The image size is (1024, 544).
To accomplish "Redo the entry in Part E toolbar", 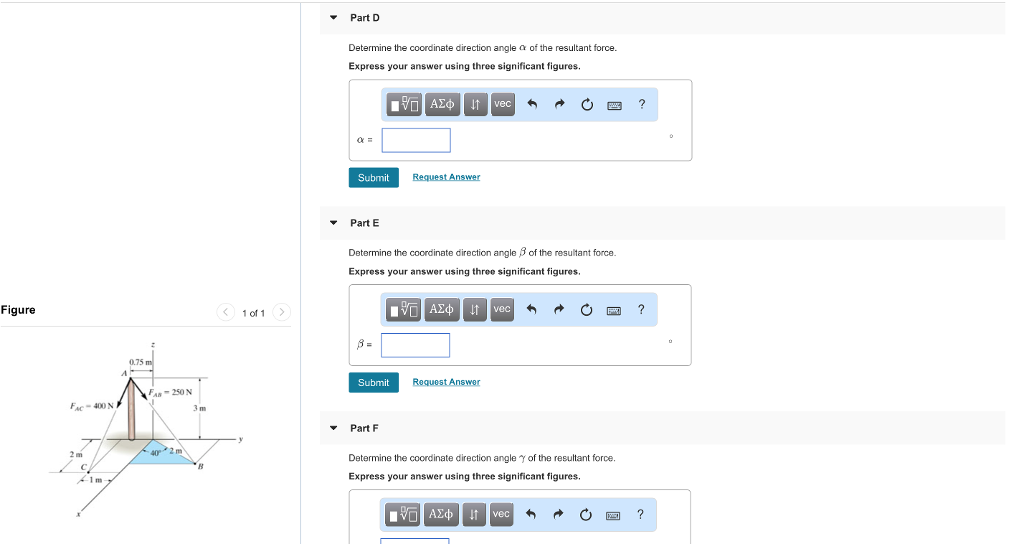I will pyautogui.click(x=559, y=310).
